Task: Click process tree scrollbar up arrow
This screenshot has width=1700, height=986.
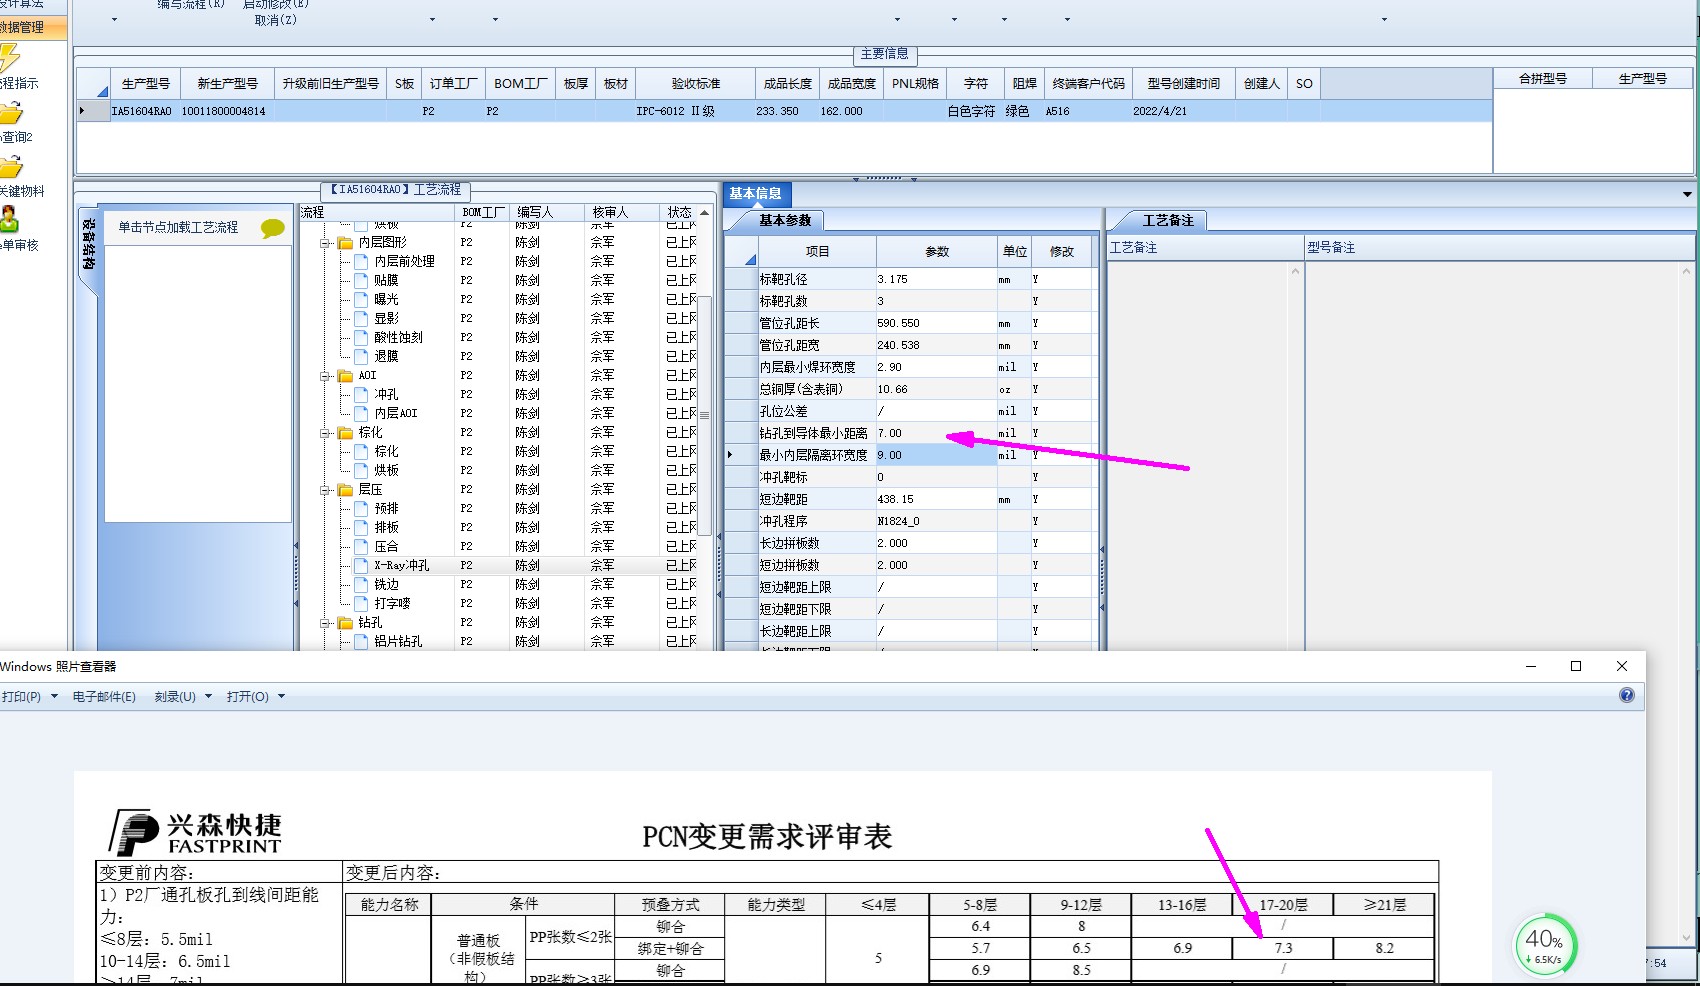Action: 705,213
